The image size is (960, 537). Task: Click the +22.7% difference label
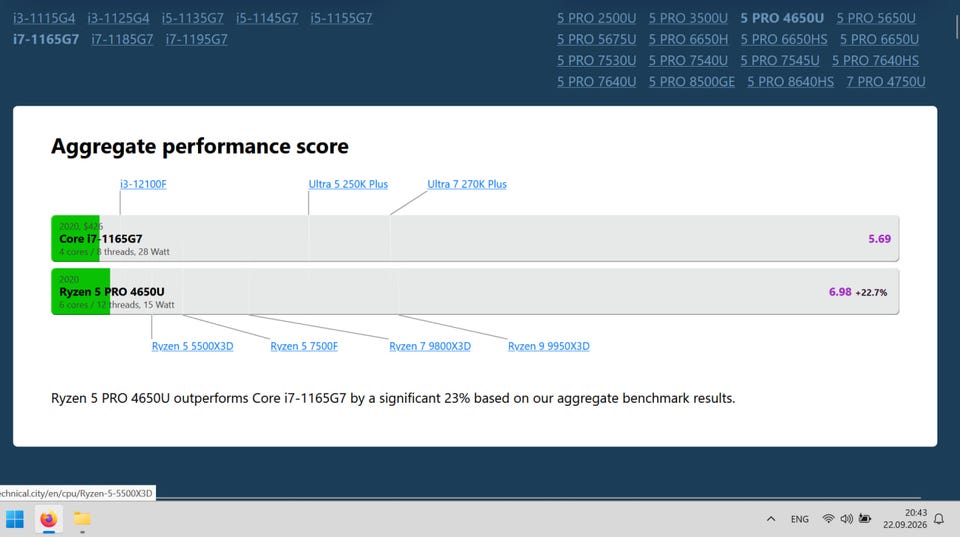click(x=871, y=293)
